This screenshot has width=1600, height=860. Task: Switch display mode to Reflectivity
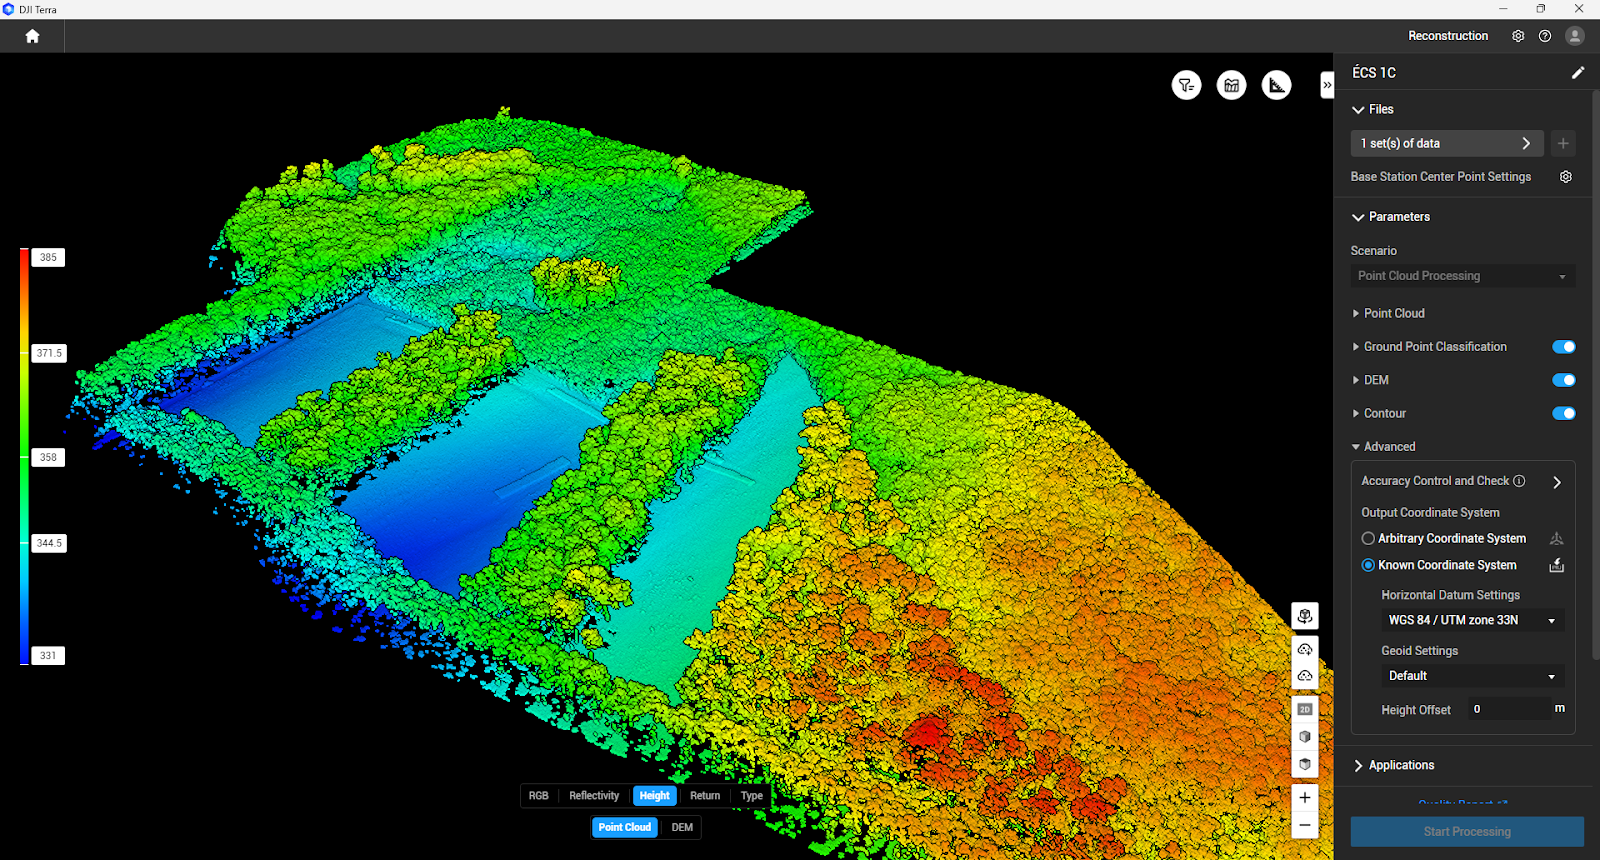tap(594, 796)
